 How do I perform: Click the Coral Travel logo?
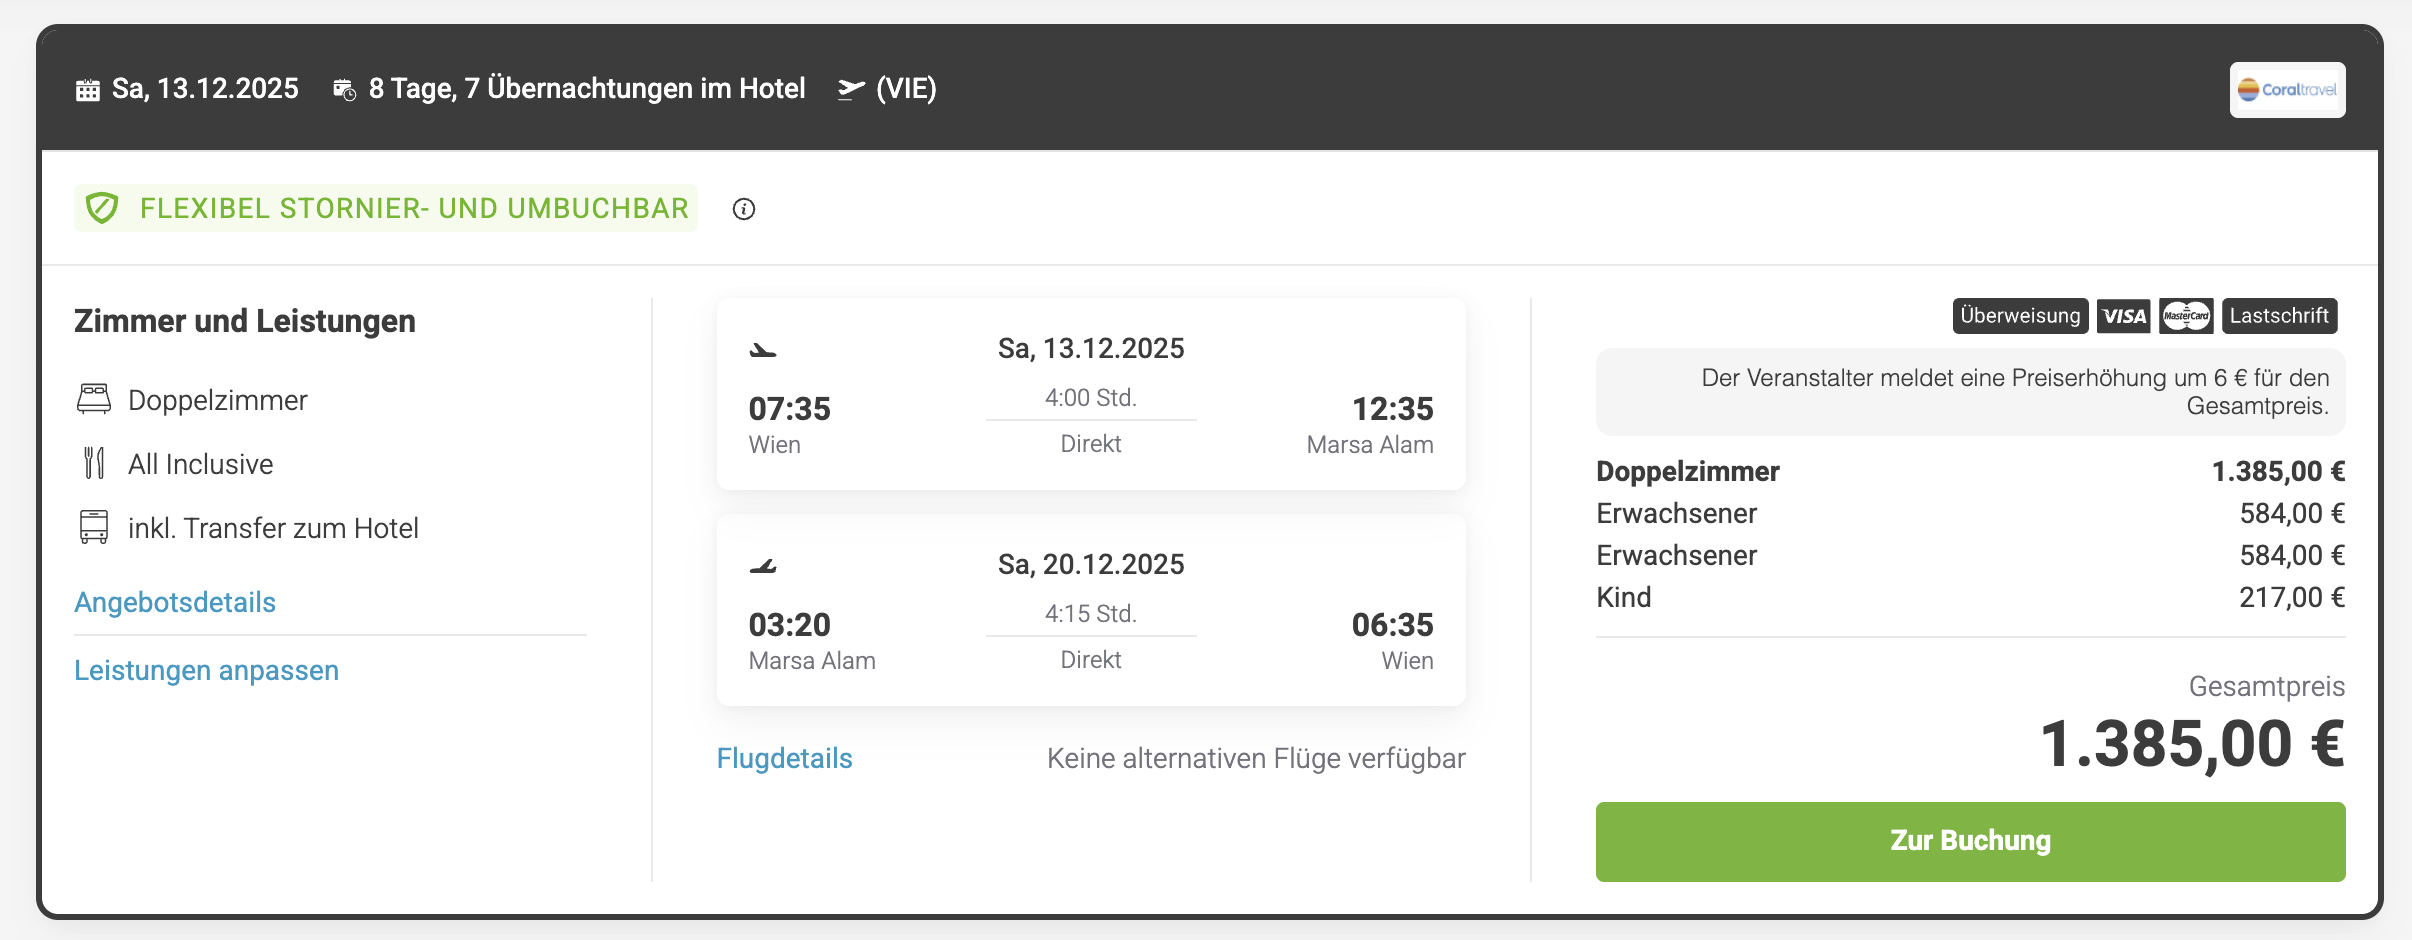(x=2287, y=90)
